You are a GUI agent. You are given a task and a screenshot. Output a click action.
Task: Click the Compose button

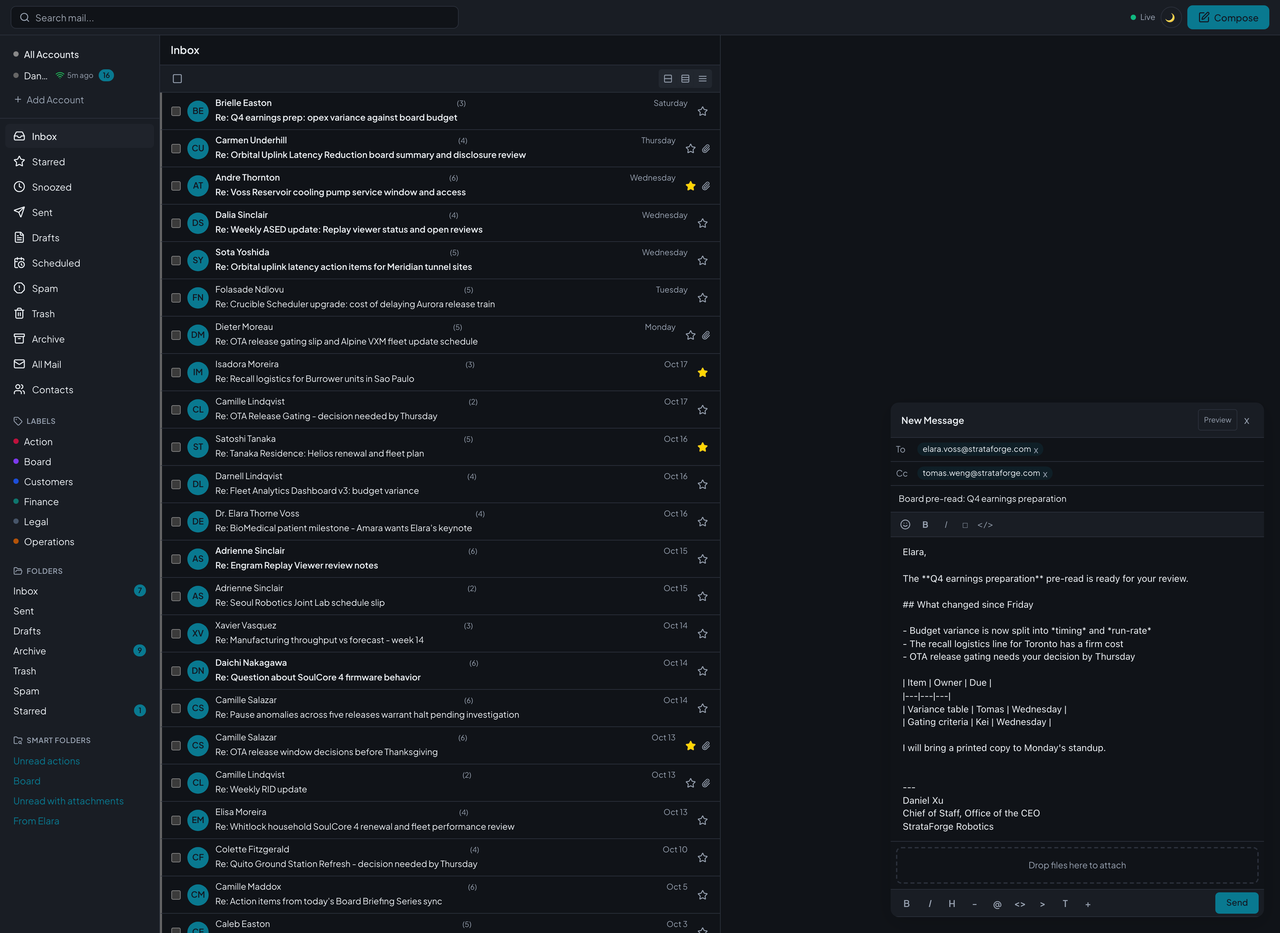1228,17
